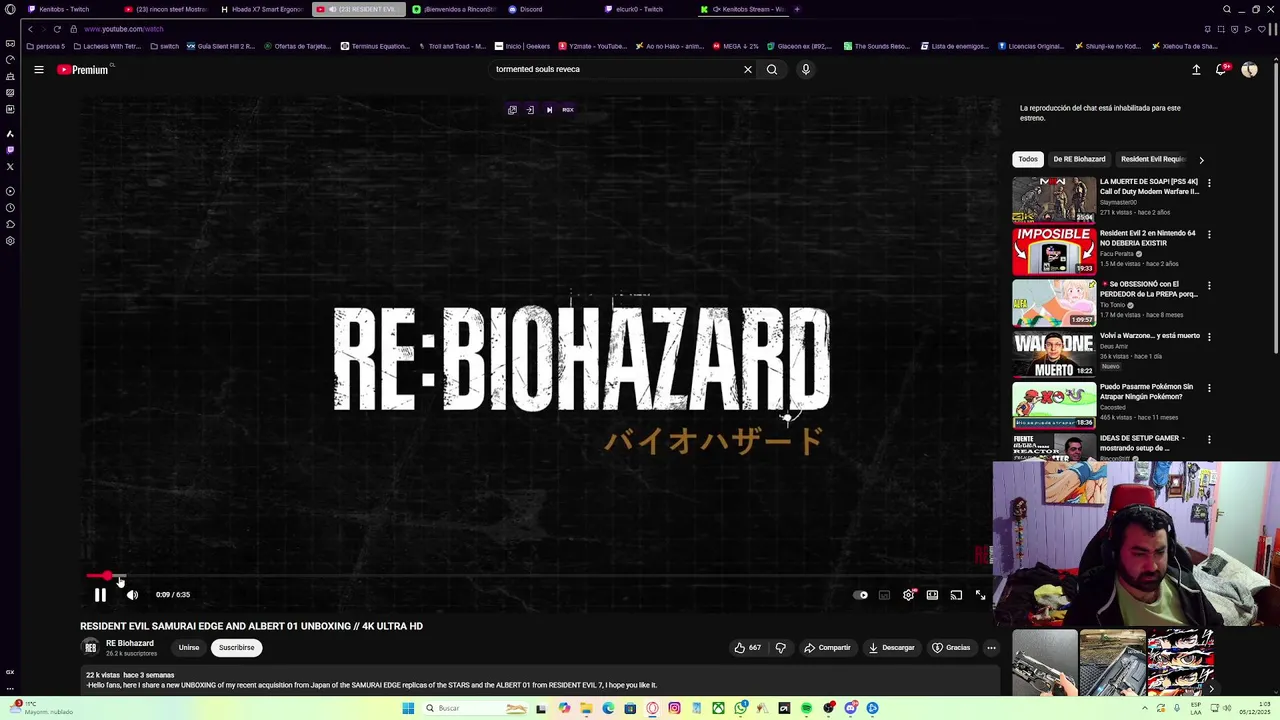Cast video to a device icon
Image resolution: width=1280 pixels, height=720 pixels.
[x=956, y=595]
